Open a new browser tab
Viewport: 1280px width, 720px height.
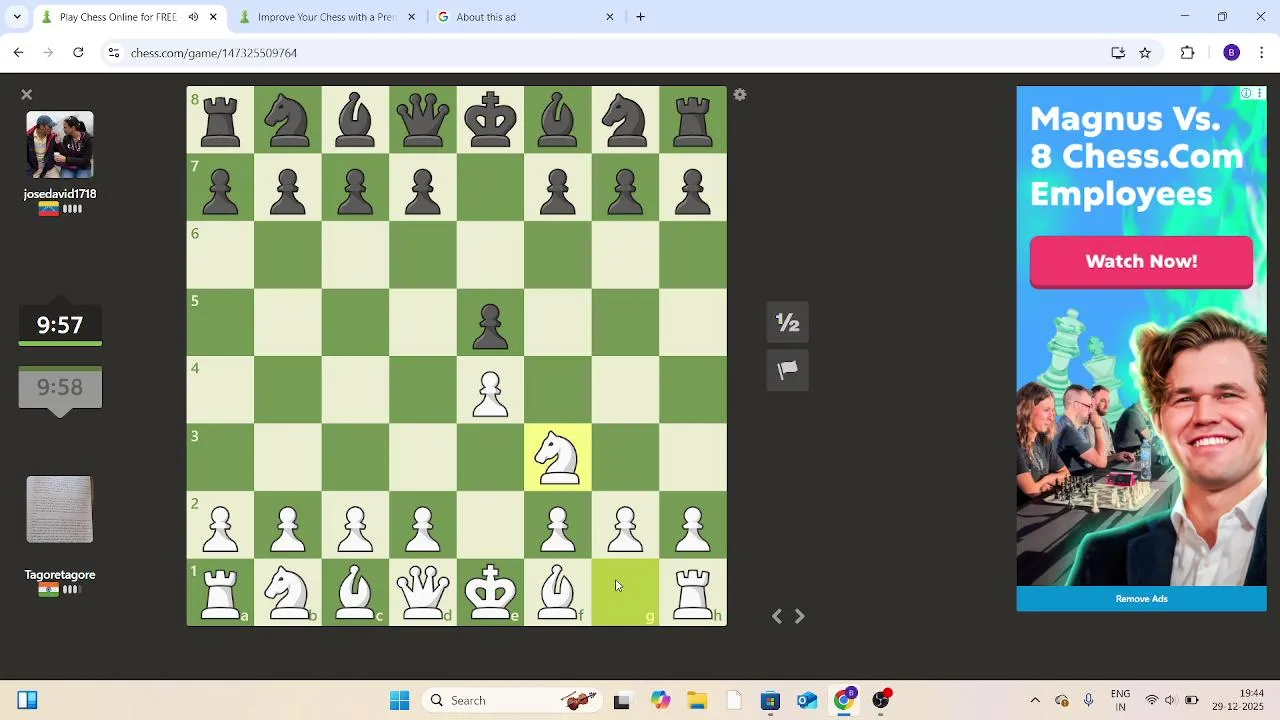[x=641, y=17]
